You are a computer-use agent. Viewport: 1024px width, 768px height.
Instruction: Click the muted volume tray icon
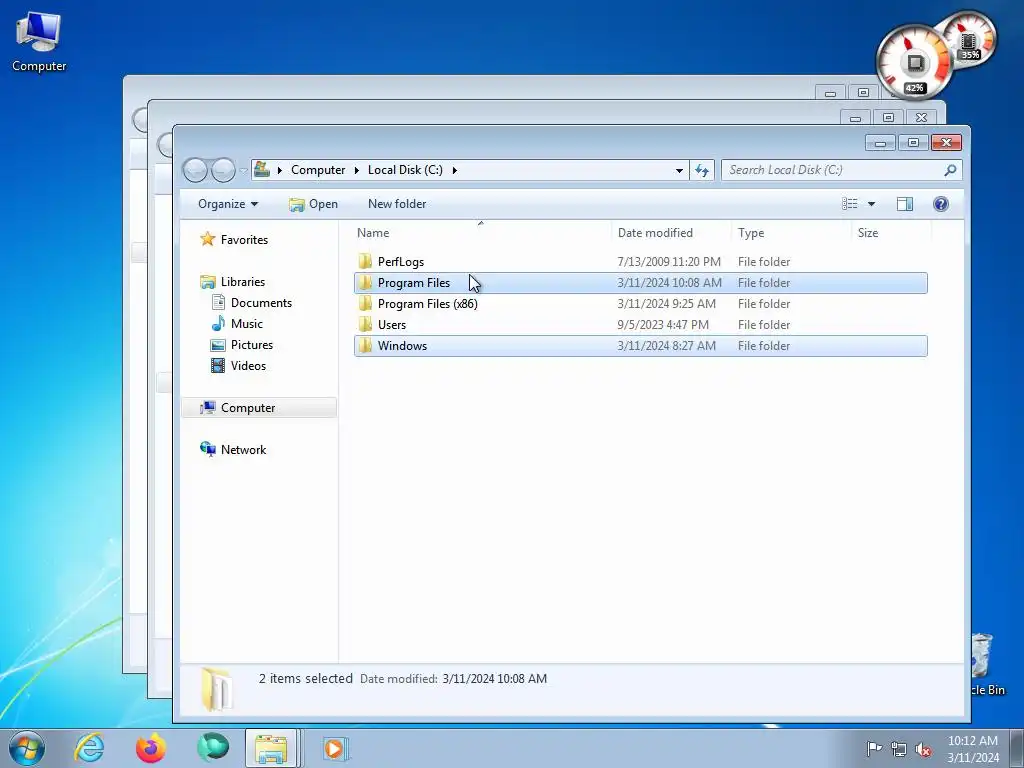pyautogui.click(x=923, y=749)
